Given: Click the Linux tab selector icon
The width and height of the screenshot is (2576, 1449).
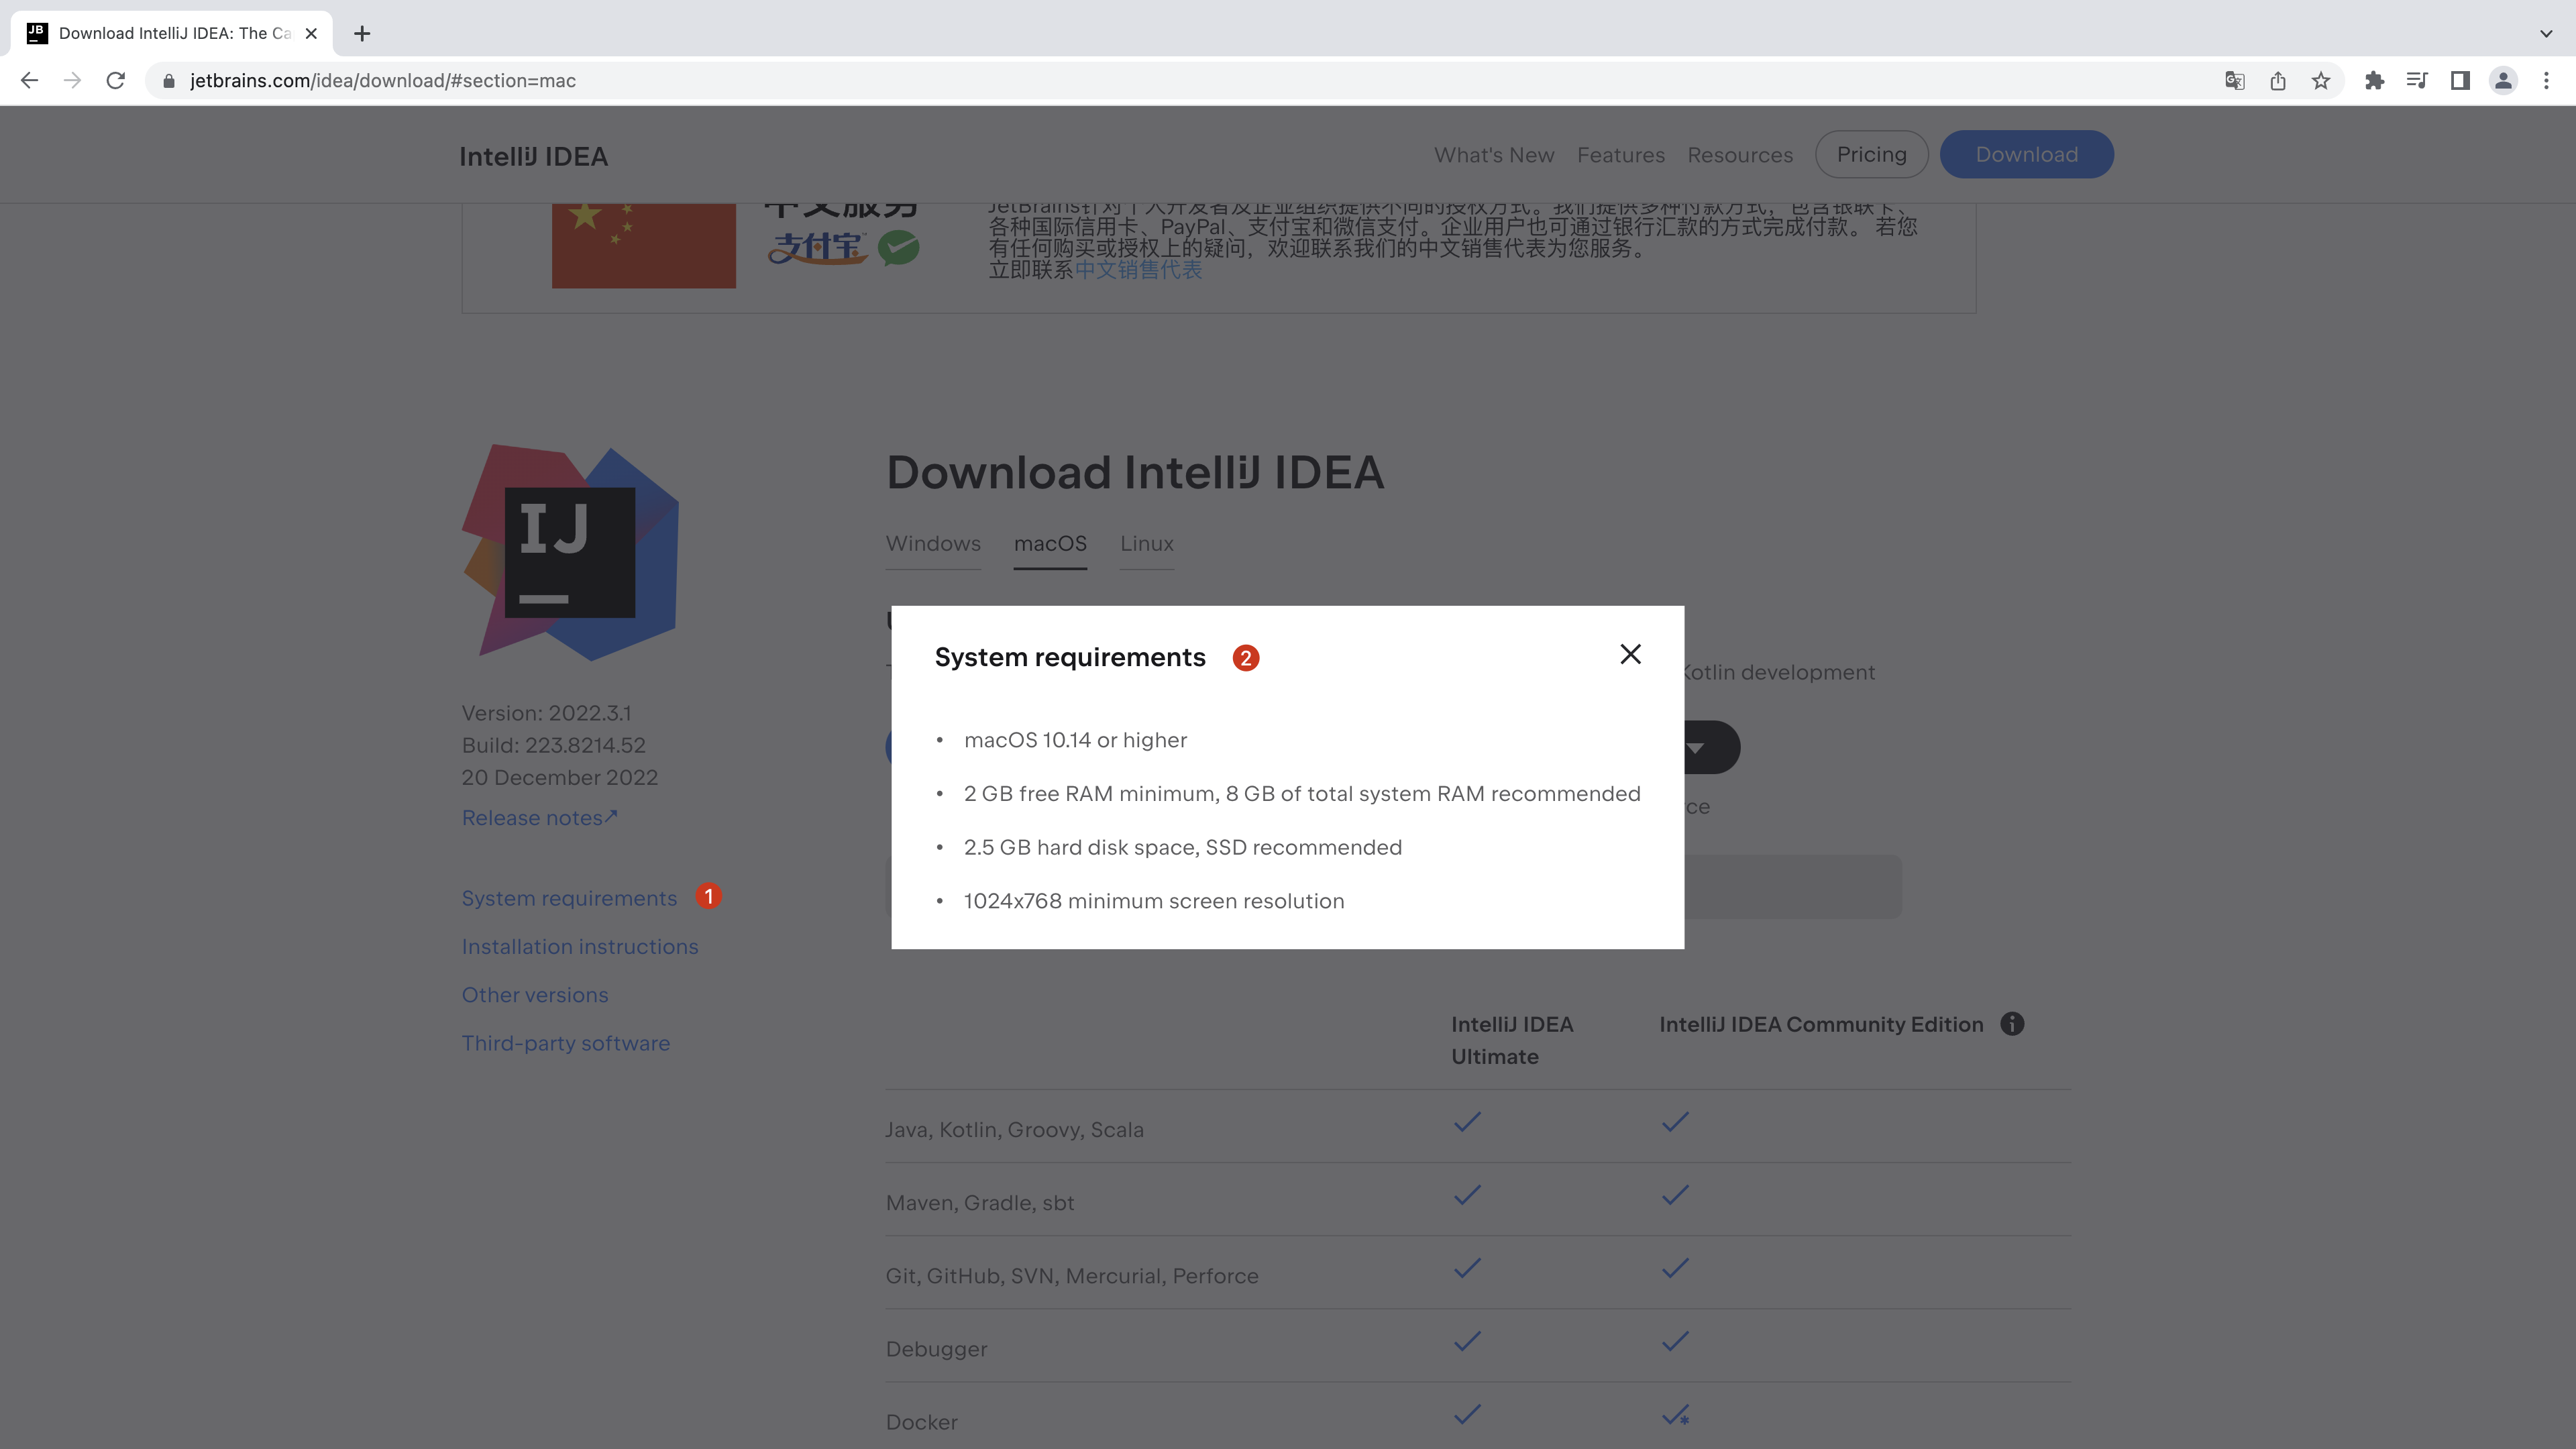Looking at the screenshot, I should [1146, 545].
